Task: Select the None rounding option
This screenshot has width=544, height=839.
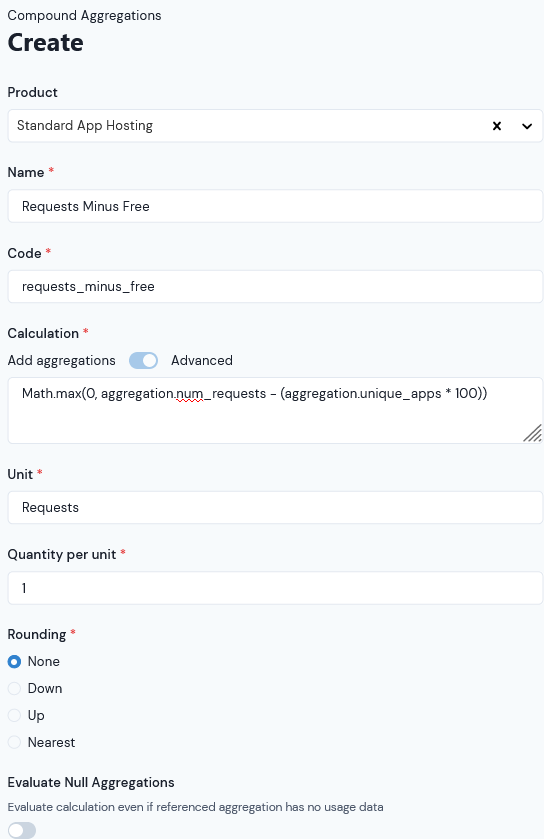Action: pos(14,662)
